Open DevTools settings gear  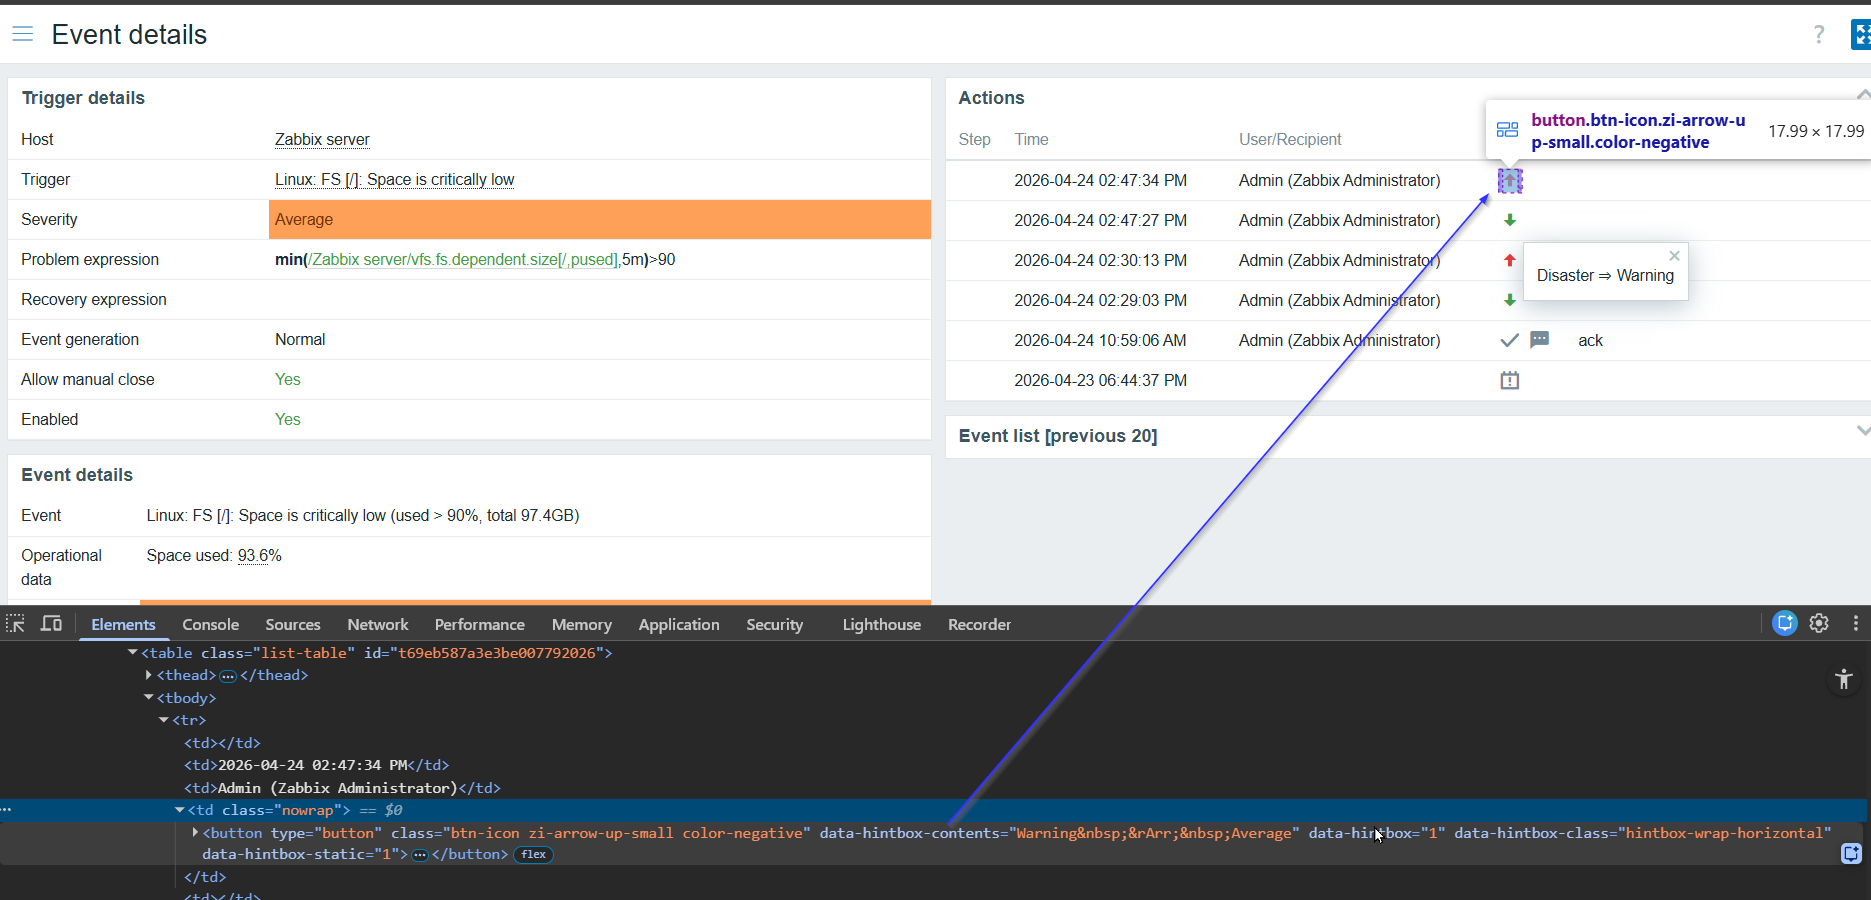(1818, 623)
